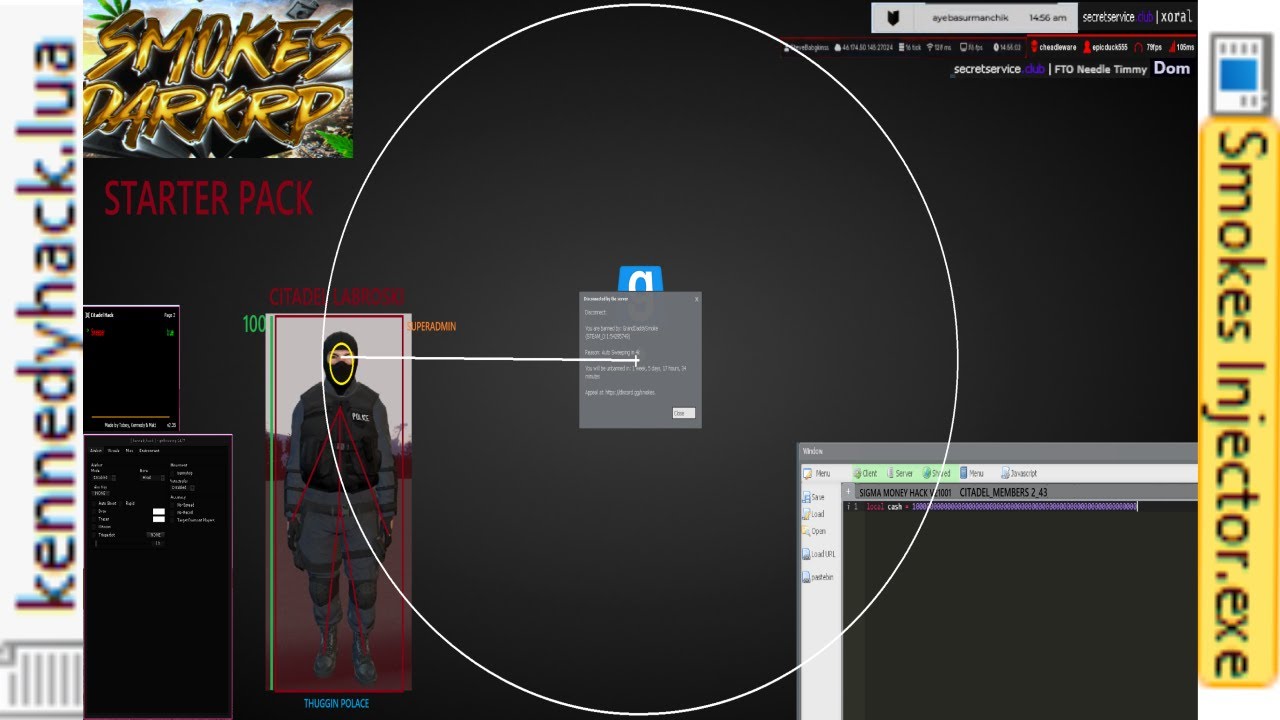This screenshot has width=1280, height=720.
Task: Click Load URL in the script editor
Action: [818, 554]
